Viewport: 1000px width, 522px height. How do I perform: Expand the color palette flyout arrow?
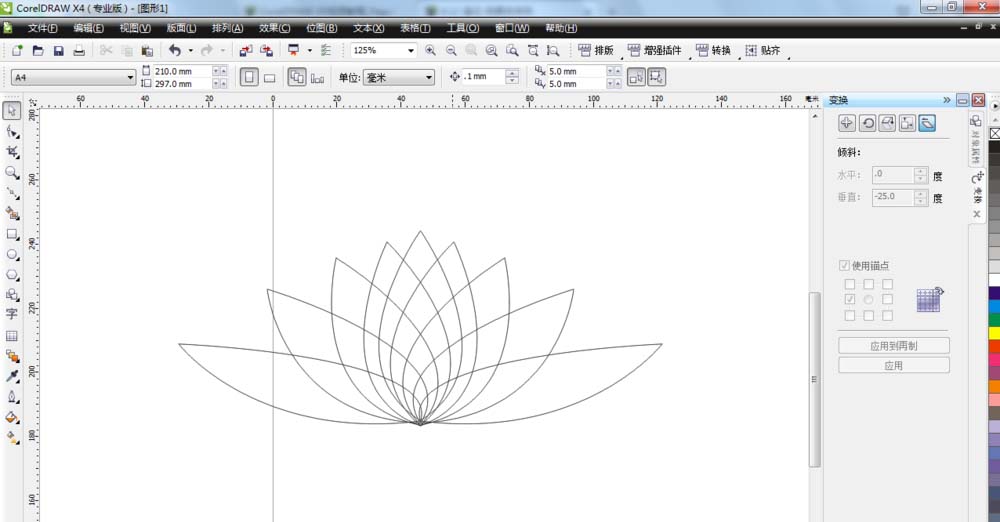(x=996, y=107)
